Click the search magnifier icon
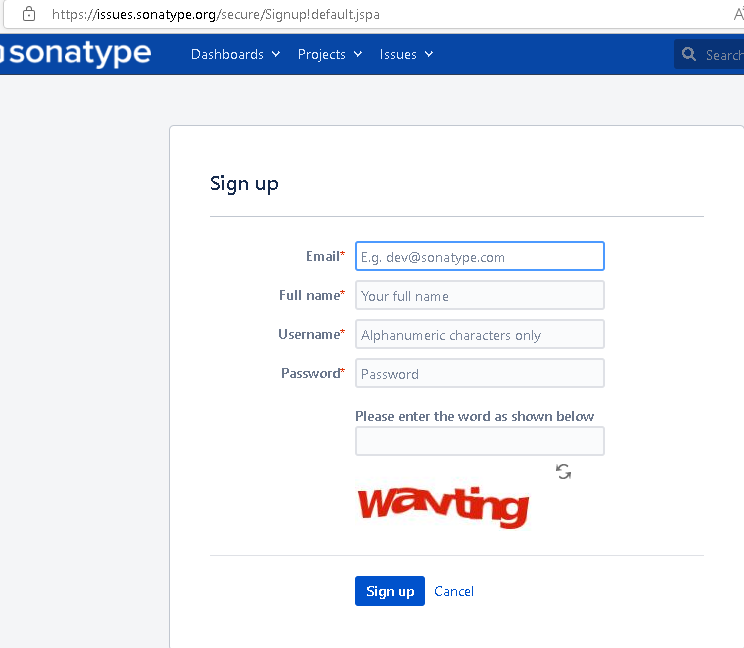 pyautogui.click(x=689, y=54)
